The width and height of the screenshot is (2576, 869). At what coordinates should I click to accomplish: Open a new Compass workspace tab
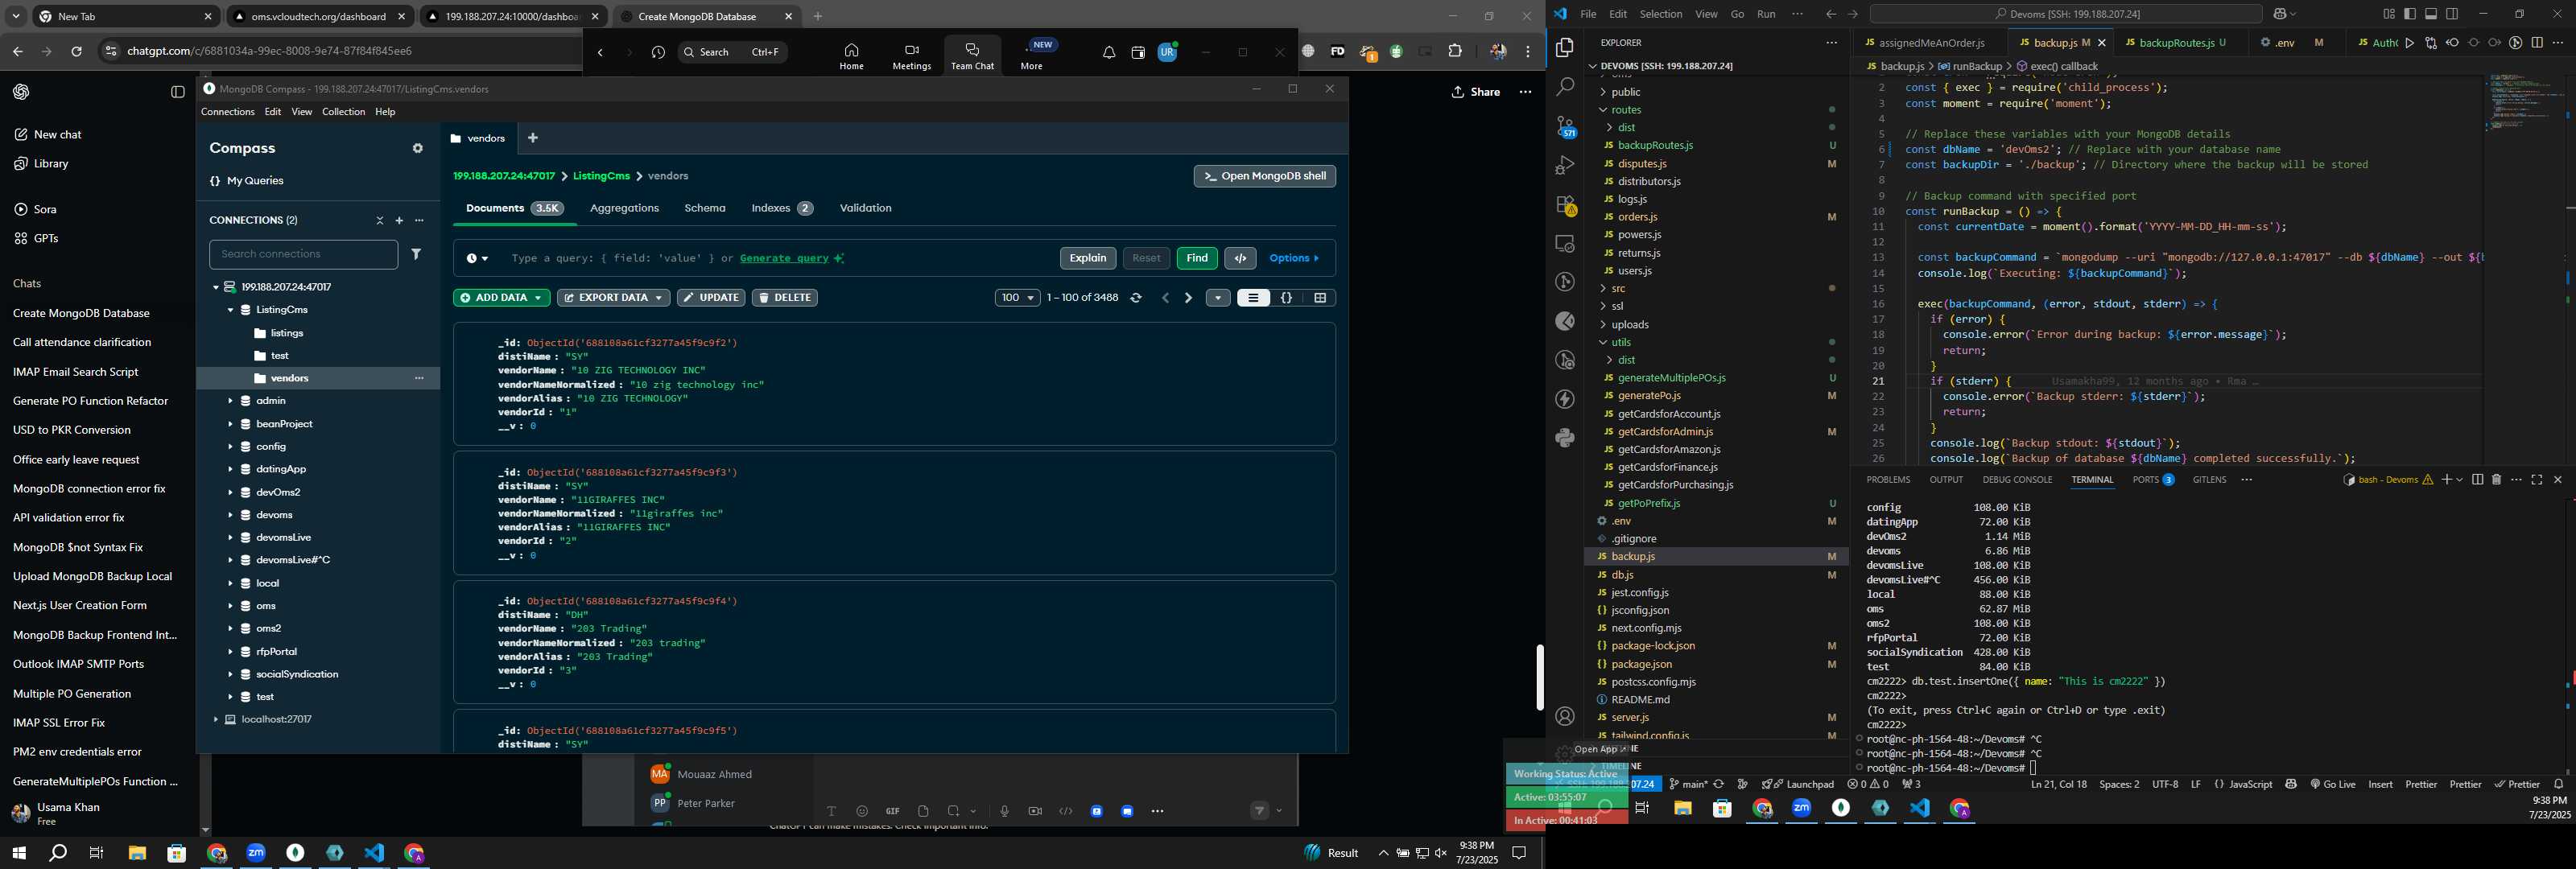(533, 138)
